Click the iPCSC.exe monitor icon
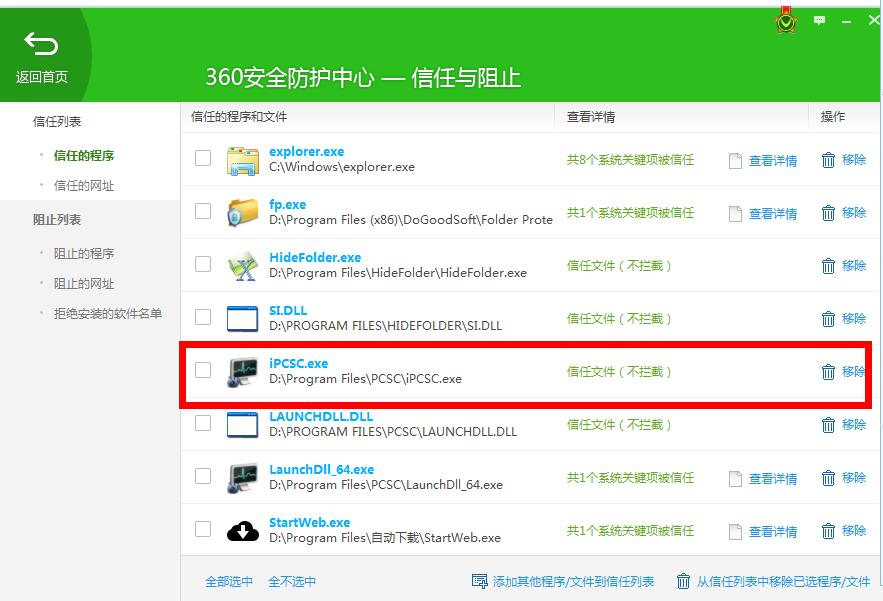The image size is (883, 601). (x=243, y=372)
